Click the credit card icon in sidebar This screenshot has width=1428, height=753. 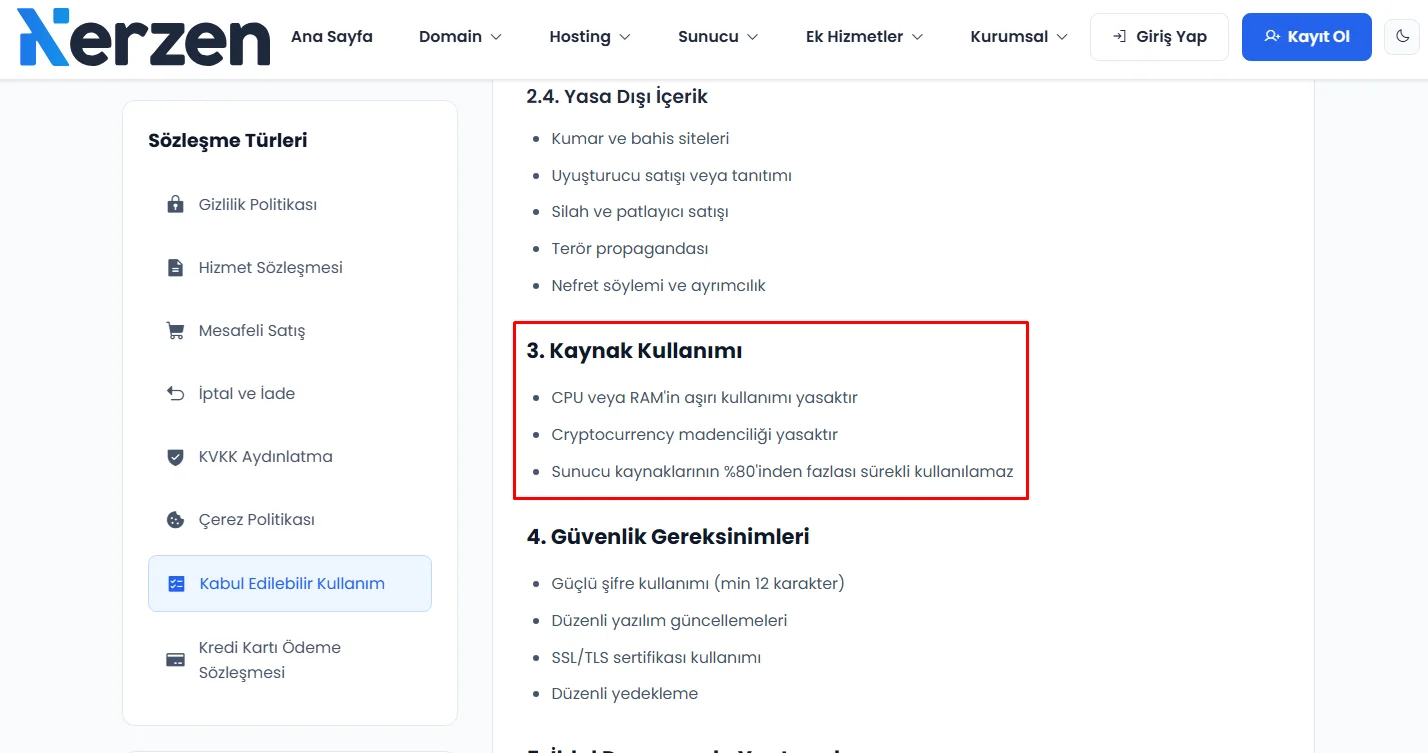pyautogui.click(x=176, y=660)
